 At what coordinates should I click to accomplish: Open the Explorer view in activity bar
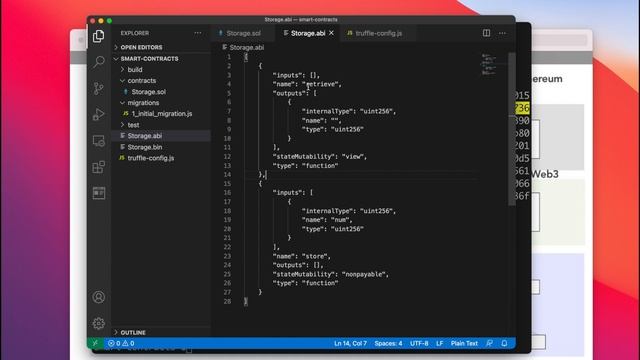click(98, 36)
